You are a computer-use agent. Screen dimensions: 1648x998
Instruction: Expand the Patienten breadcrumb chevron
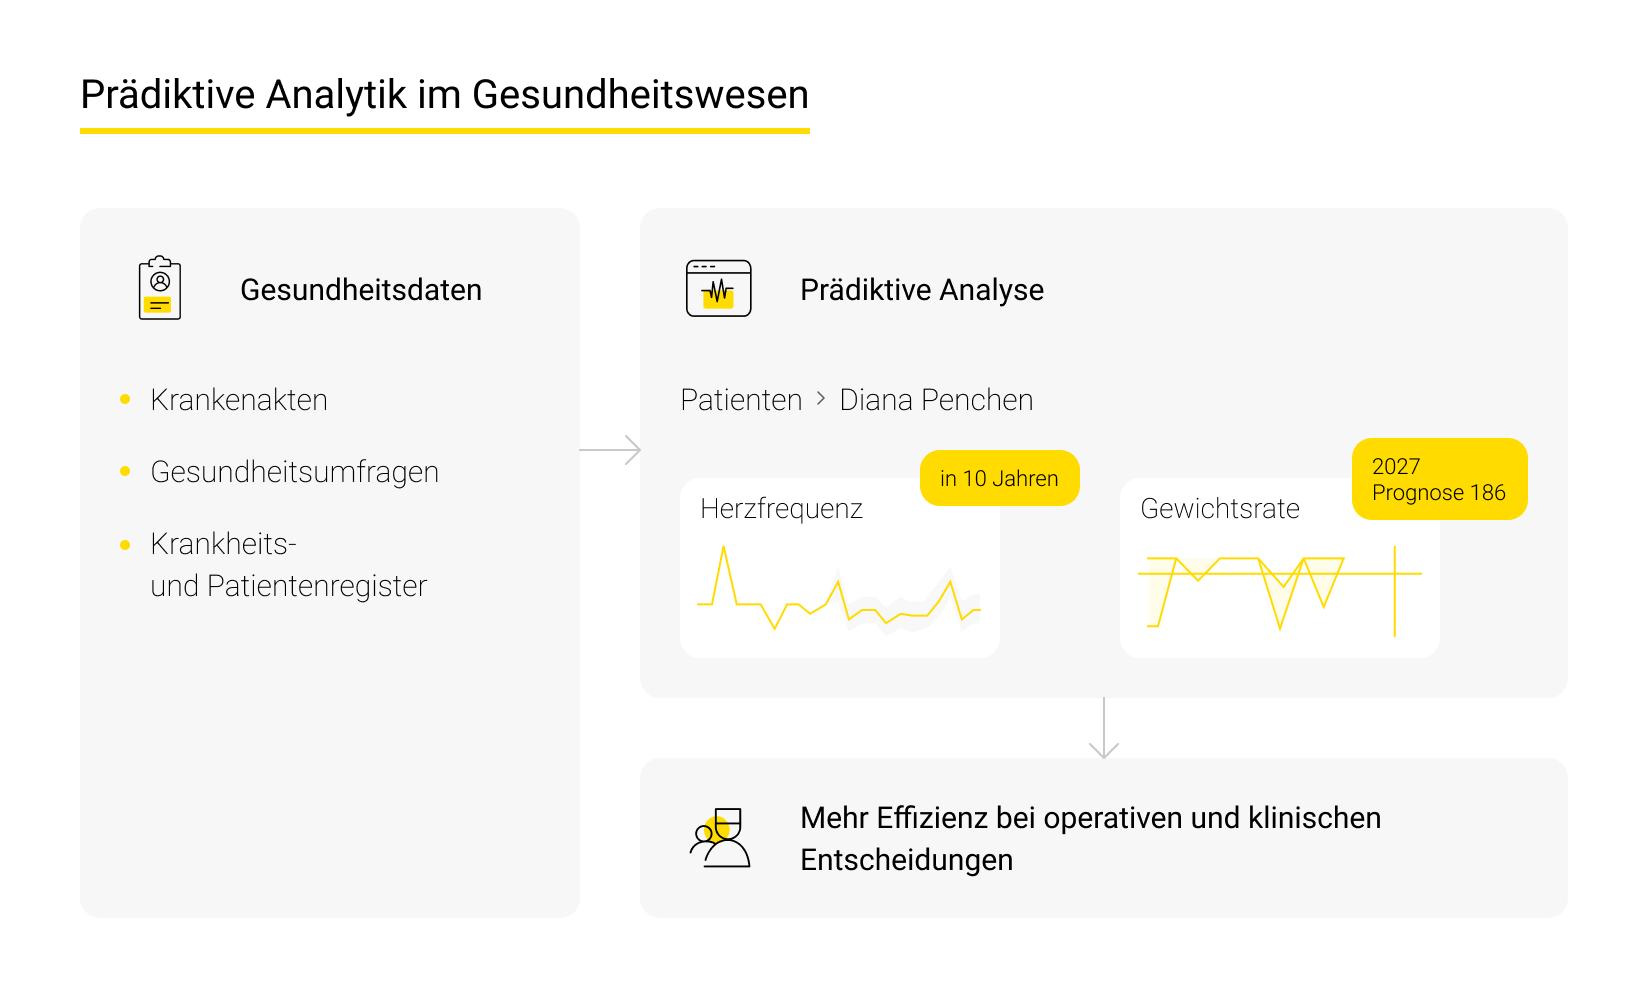(819, 399)
